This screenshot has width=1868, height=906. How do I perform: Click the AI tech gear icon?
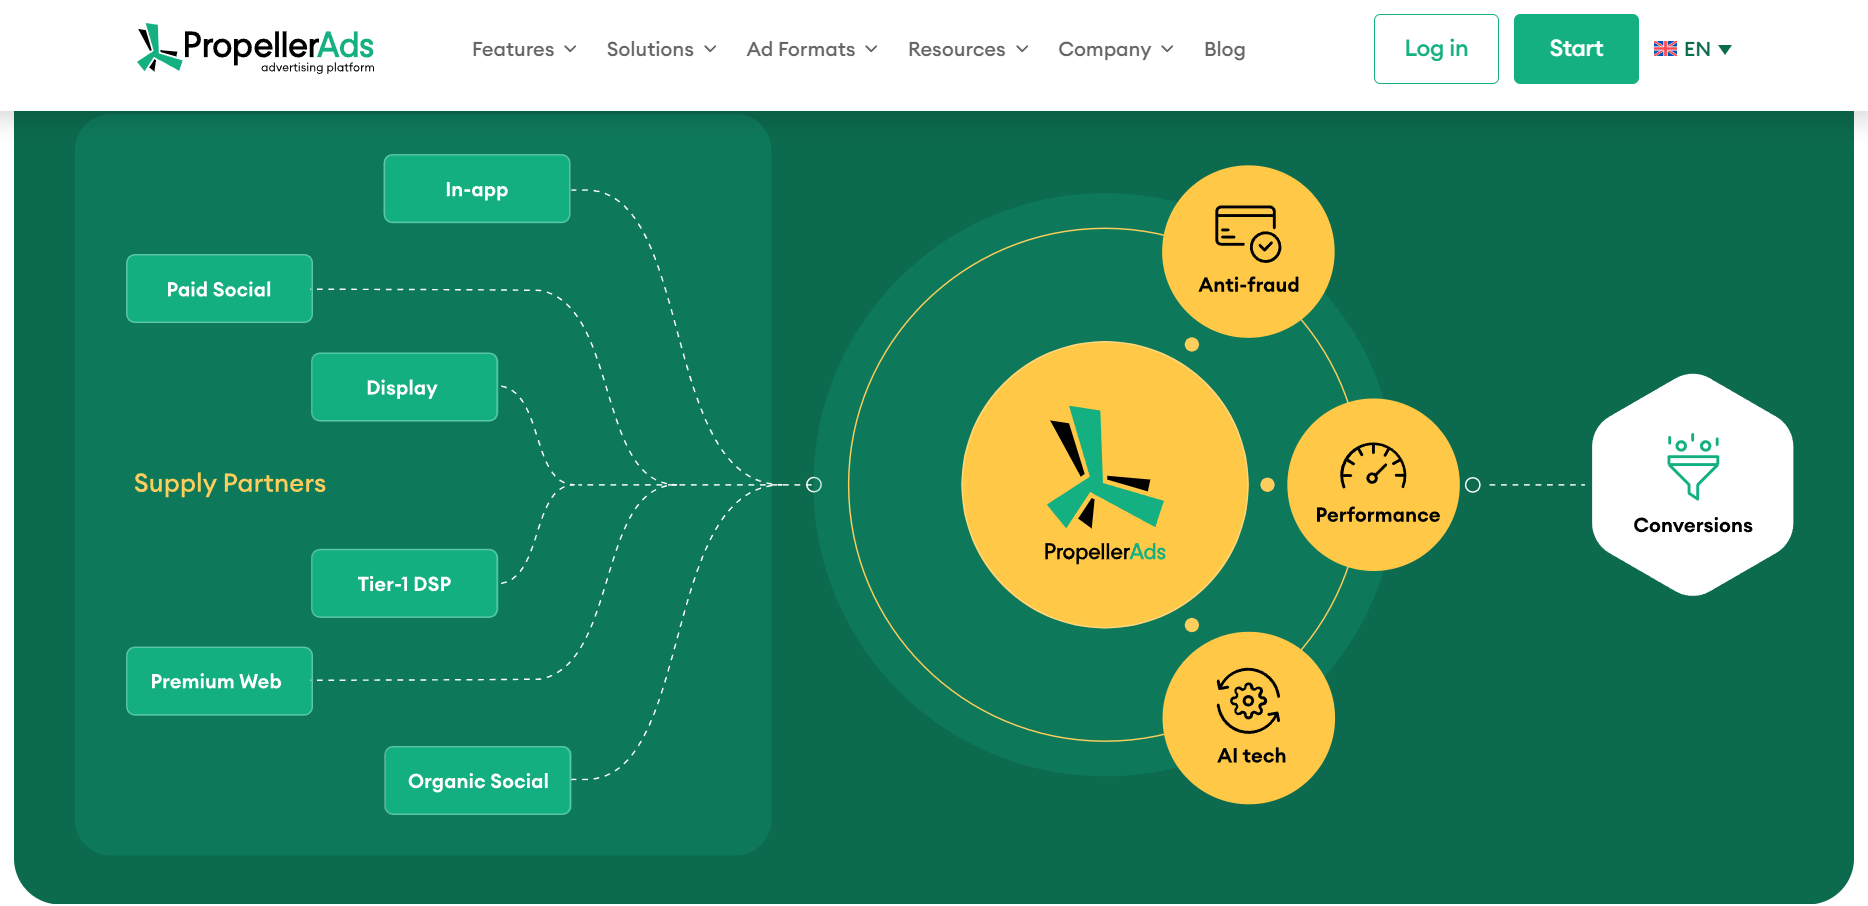[x=1248, y=701]
